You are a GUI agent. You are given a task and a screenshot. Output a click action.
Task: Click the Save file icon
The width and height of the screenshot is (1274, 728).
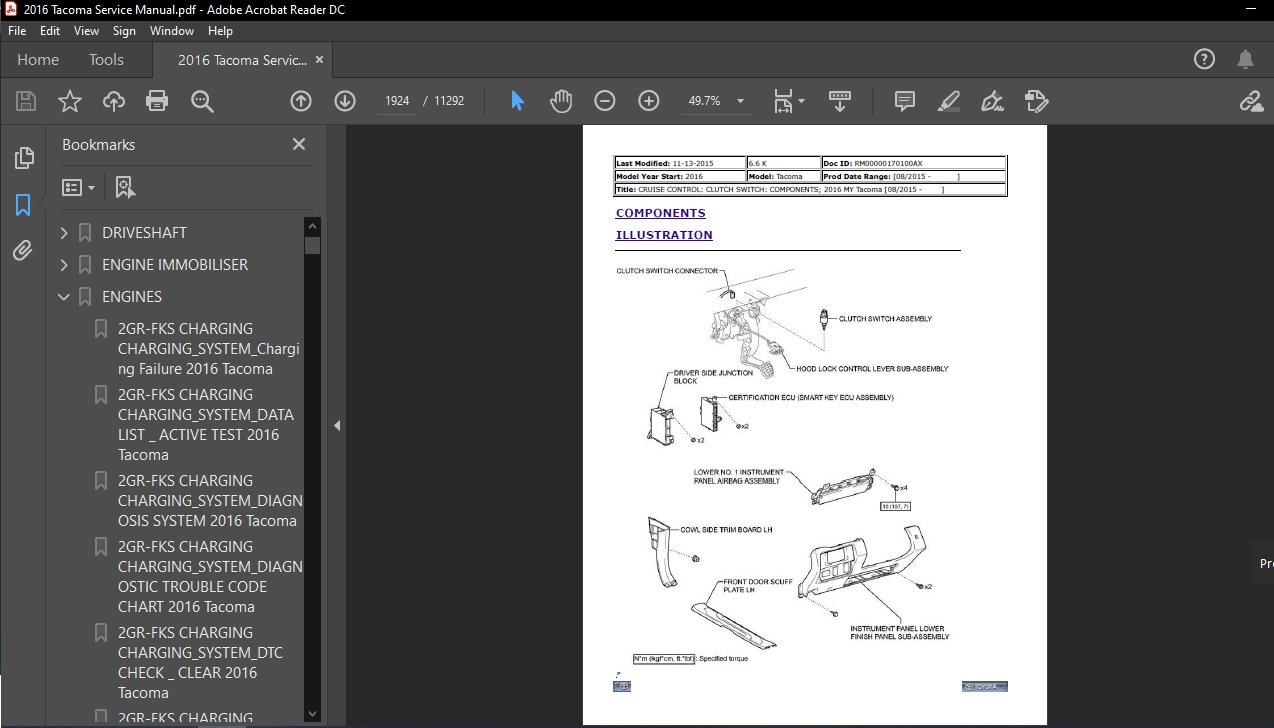point(26,101)
